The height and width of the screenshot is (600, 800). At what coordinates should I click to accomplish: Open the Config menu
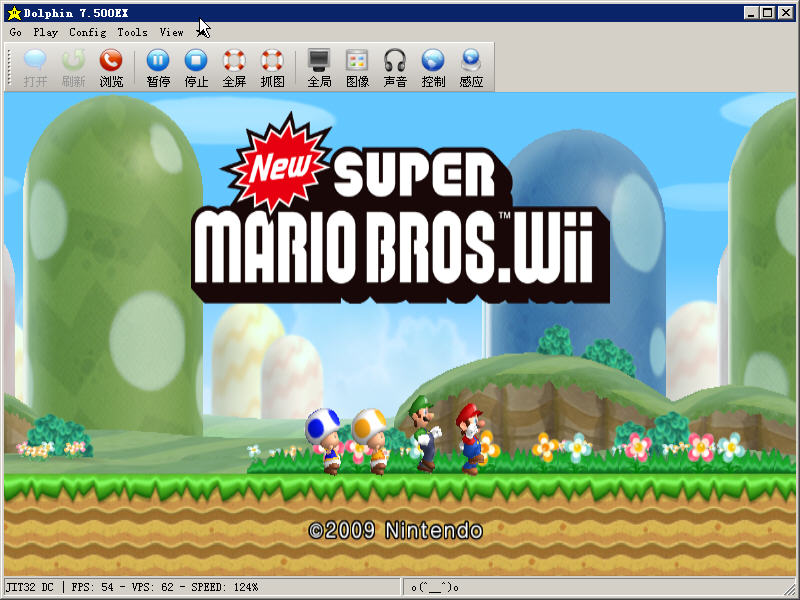(x=88, y=32)
